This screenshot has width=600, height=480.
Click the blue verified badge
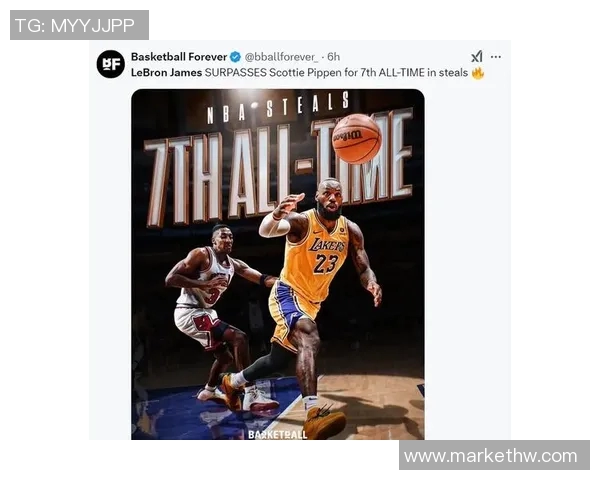pos(235,57)
